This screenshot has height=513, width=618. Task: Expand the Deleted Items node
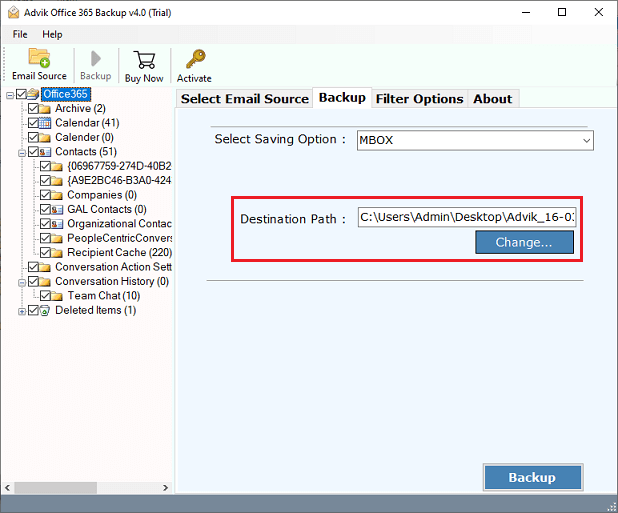[22, 312]
